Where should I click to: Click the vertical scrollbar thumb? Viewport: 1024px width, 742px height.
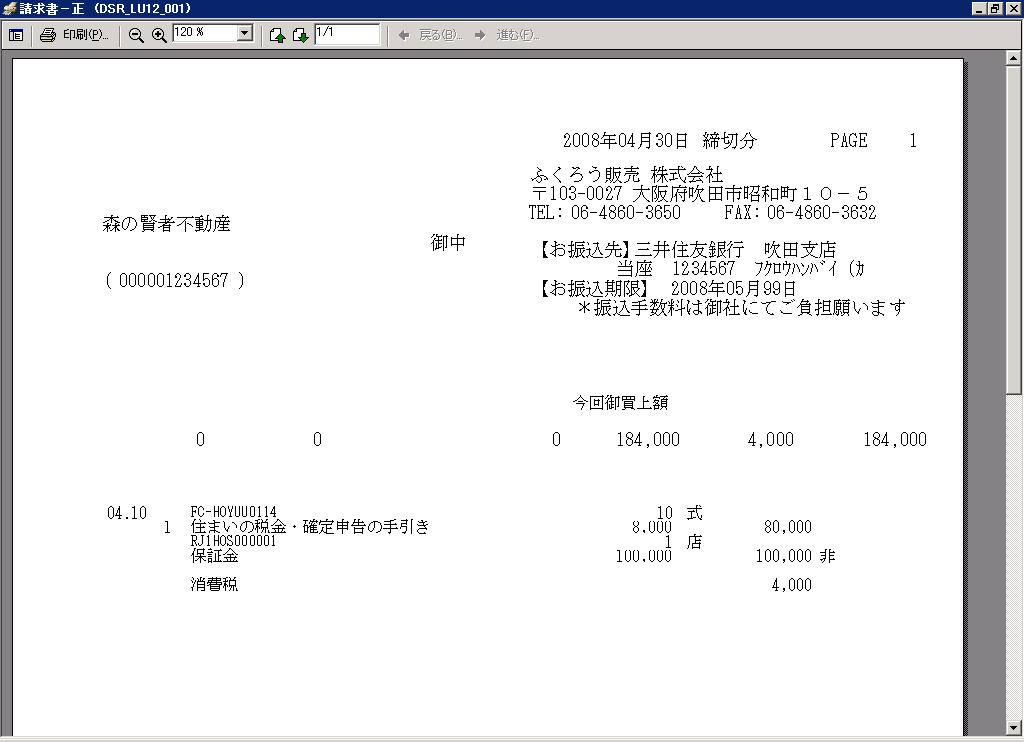coord(1013,229)
